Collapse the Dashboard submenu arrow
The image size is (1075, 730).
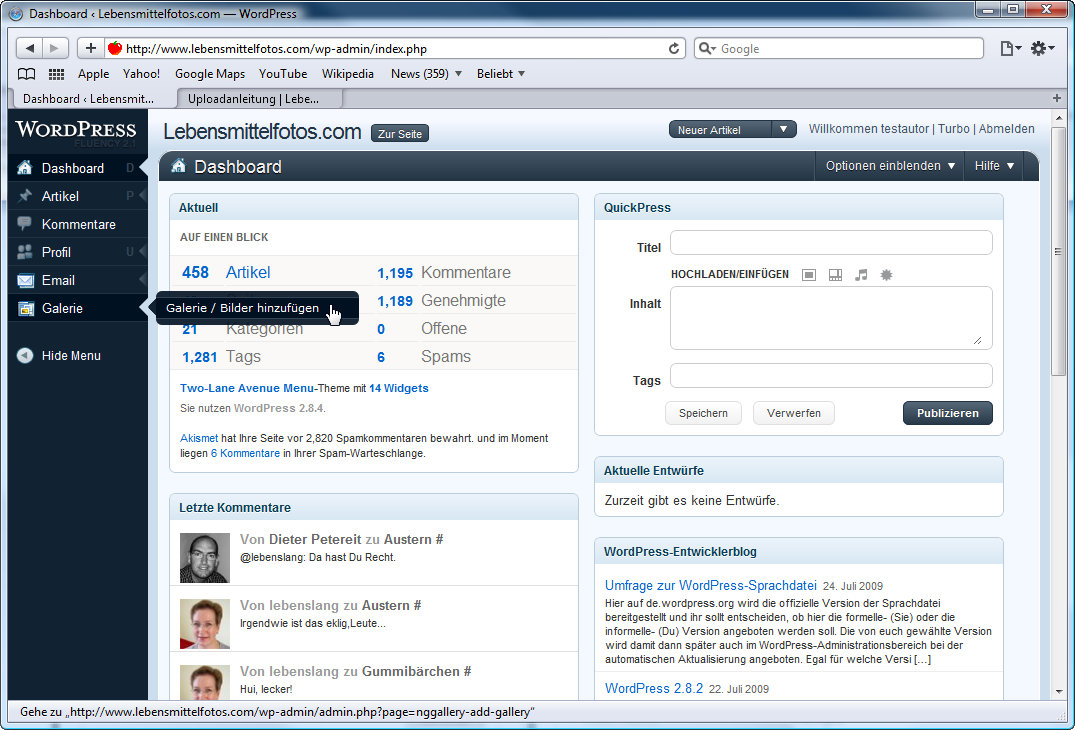click(x=143, y=168)
